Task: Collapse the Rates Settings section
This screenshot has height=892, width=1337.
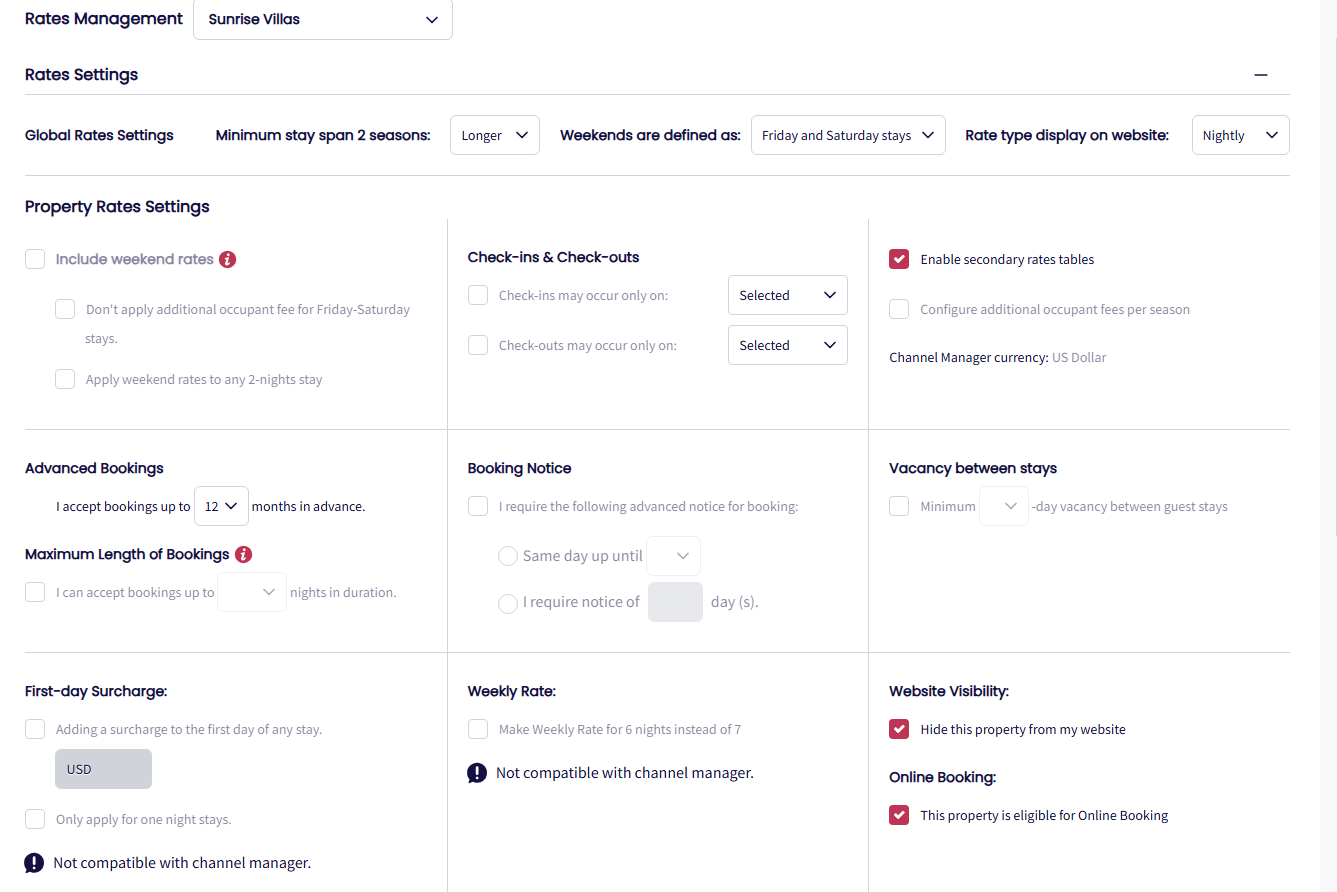Action: (1261, 75)
